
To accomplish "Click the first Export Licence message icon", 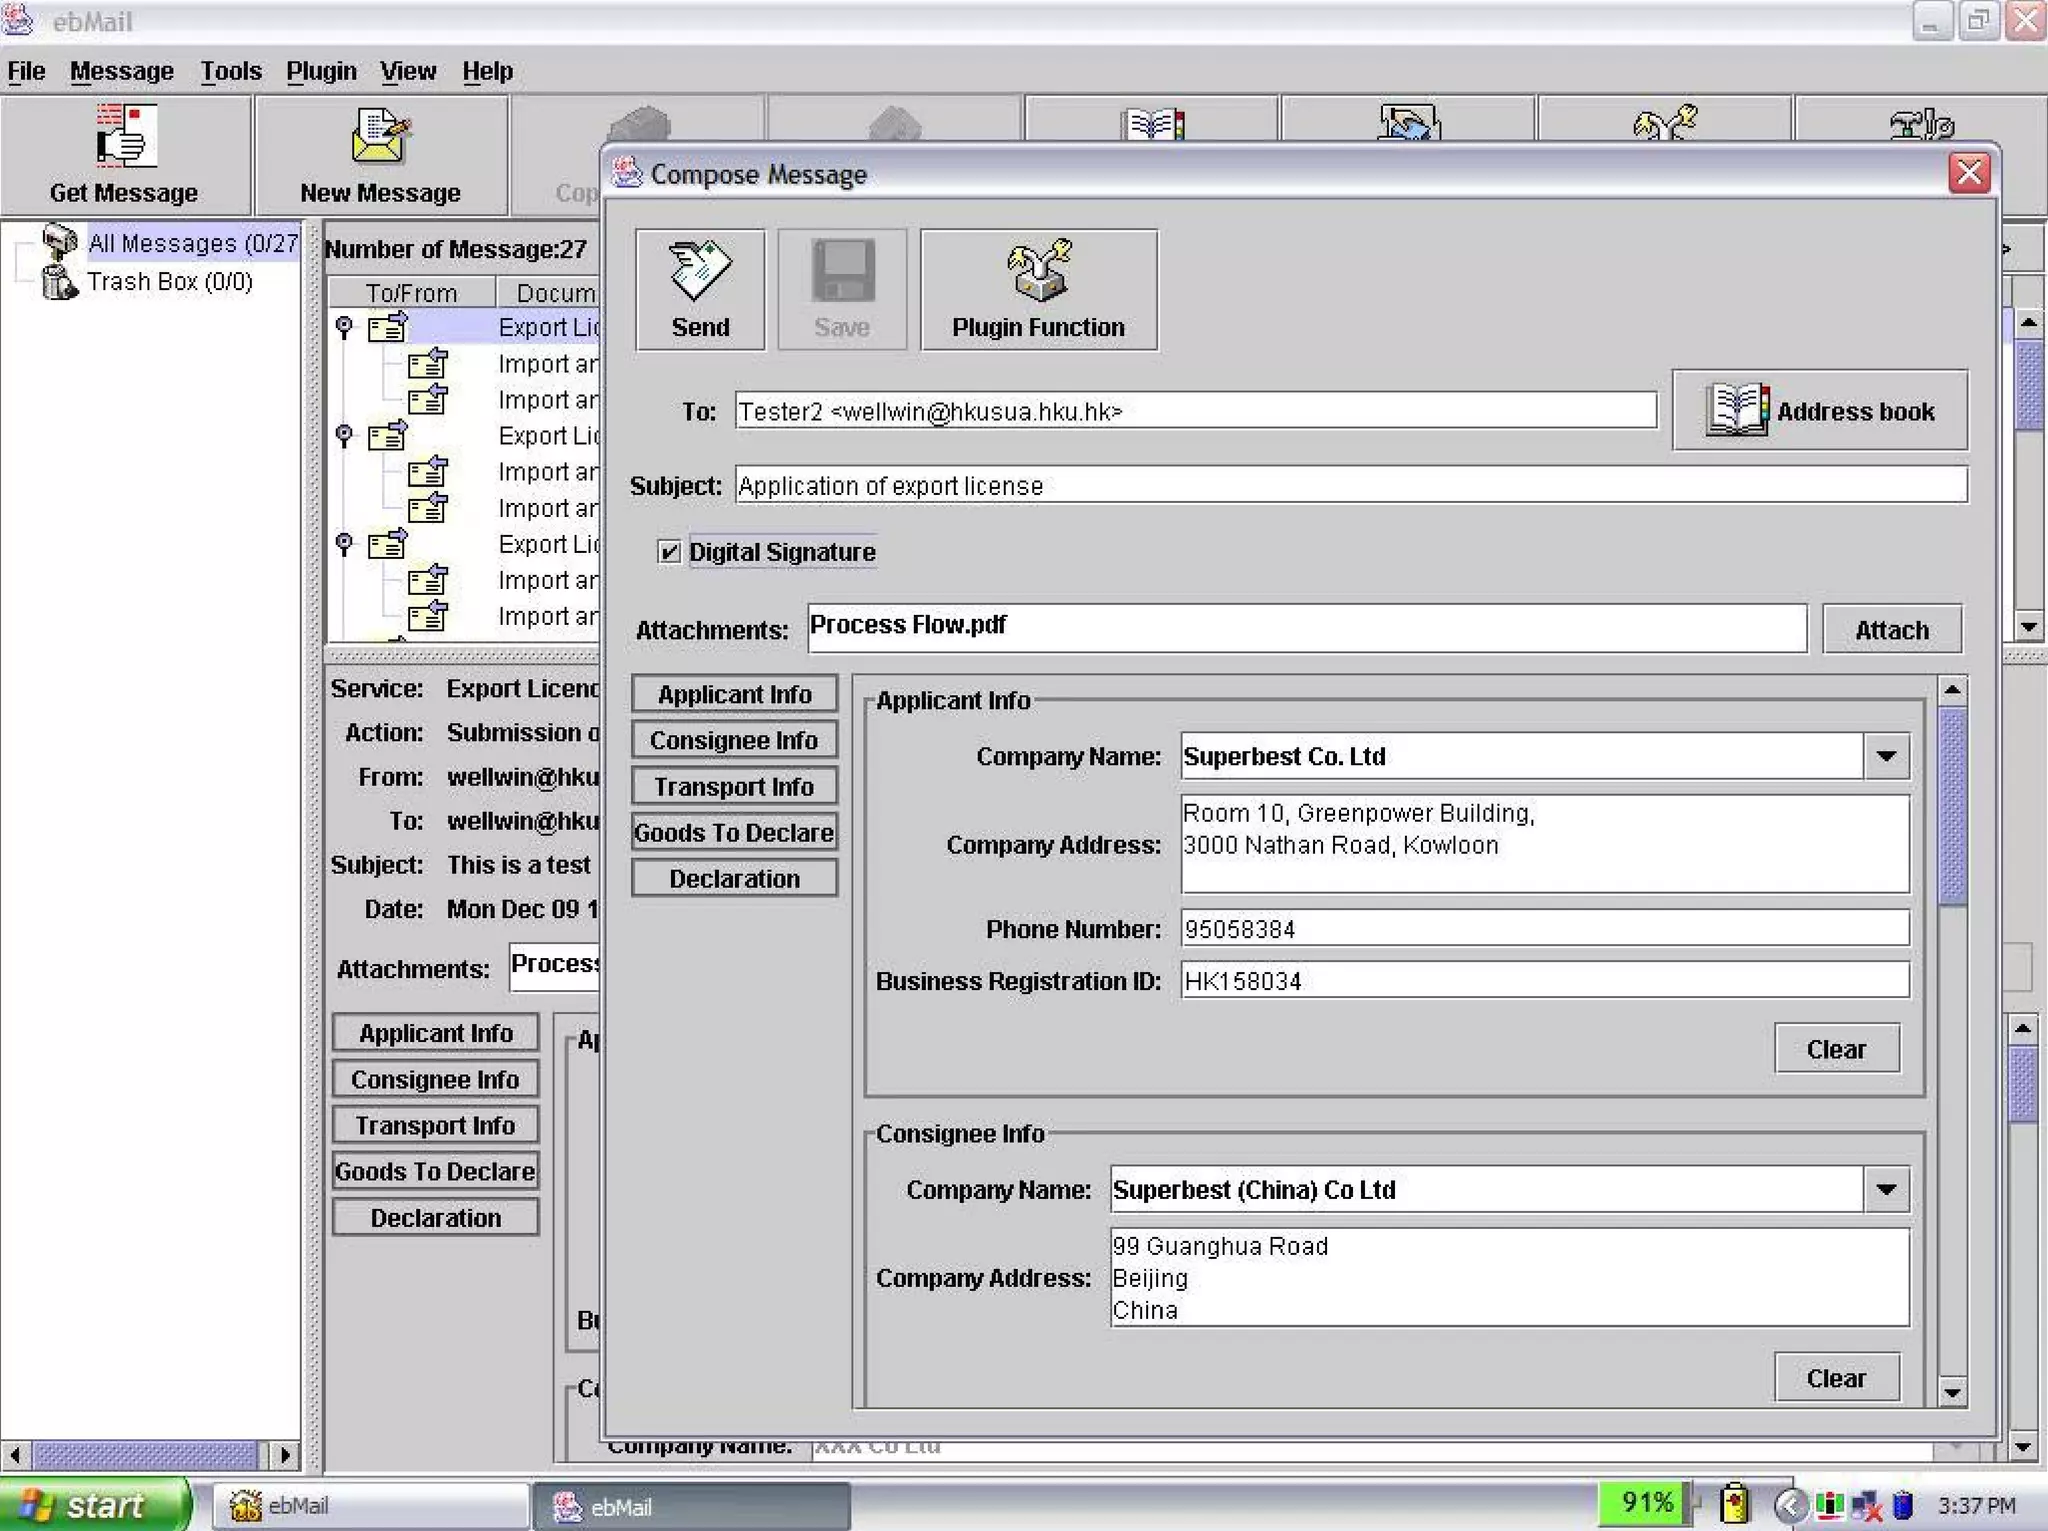I will [387, 326].
